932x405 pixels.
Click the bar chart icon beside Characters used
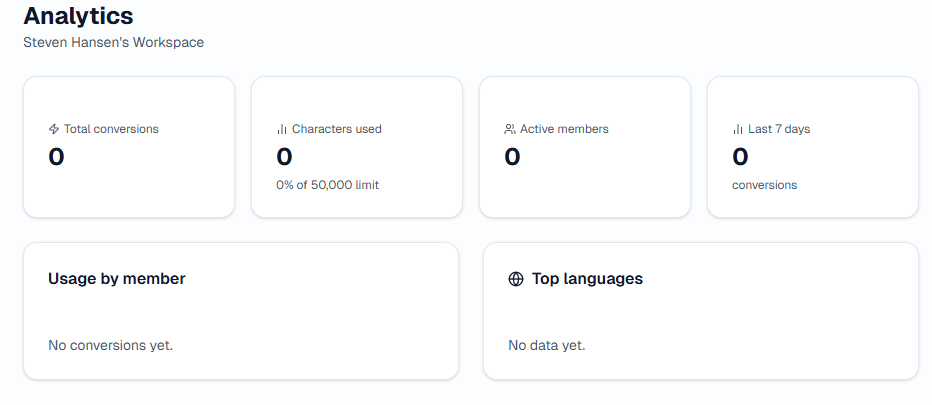282,129
